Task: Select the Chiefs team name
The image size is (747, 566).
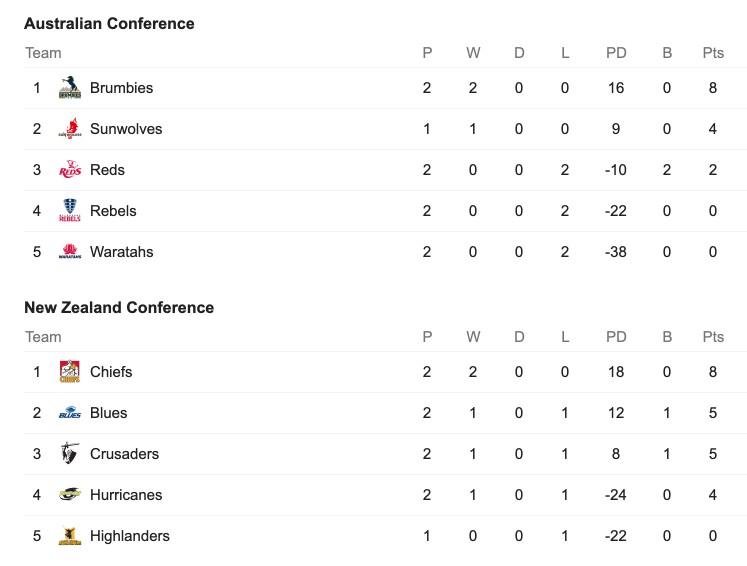Action: (111, 372)
